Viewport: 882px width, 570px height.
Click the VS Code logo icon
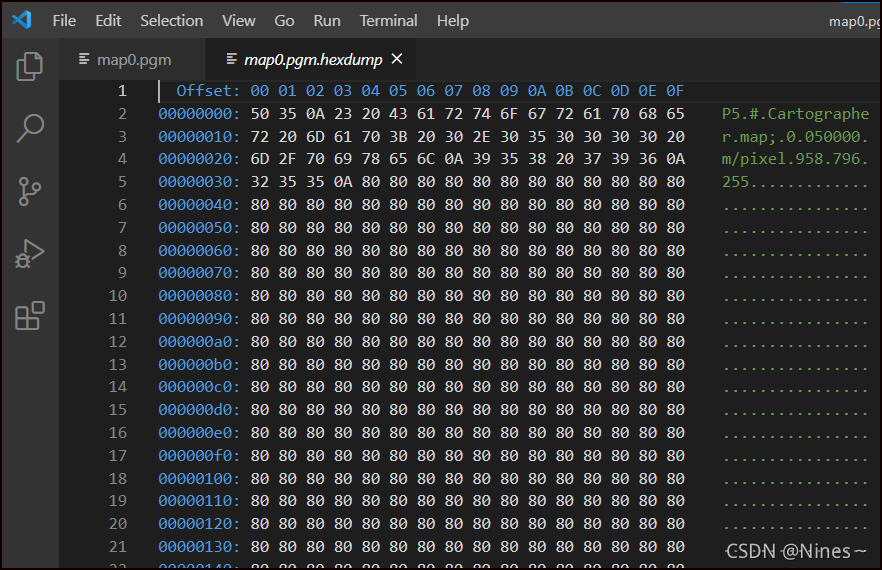(x=22, y=20)
